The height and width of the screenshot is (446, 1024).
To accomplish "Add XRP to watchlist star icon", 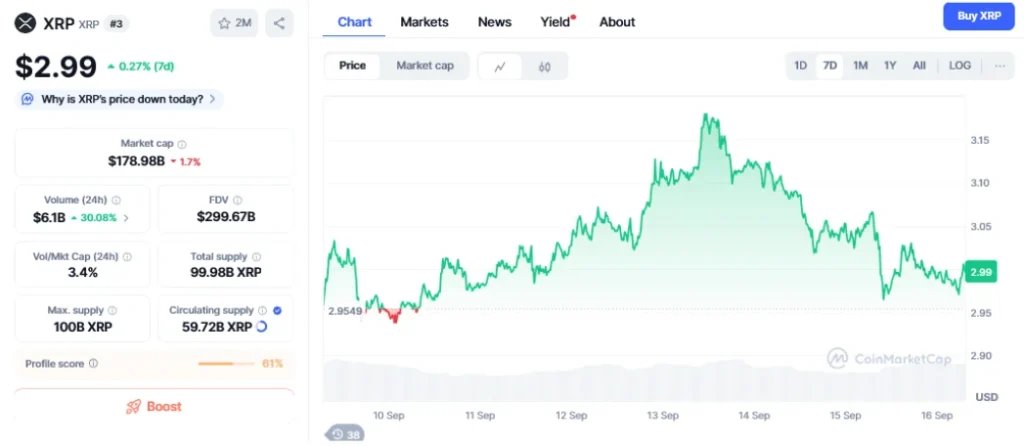I will (224, 24).
